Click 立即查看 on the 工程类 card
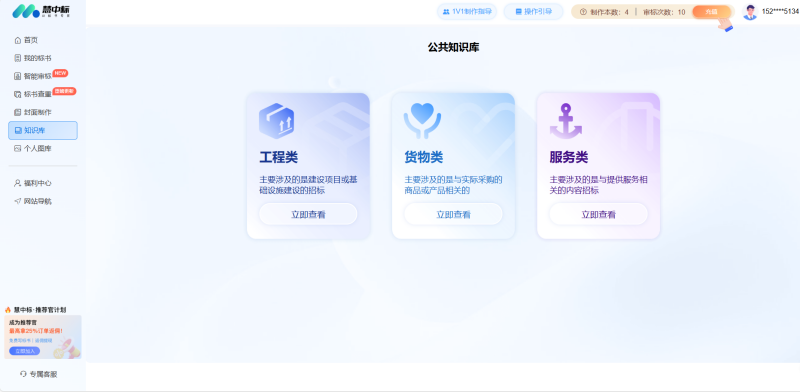800x392 pixels. point(308,214)
